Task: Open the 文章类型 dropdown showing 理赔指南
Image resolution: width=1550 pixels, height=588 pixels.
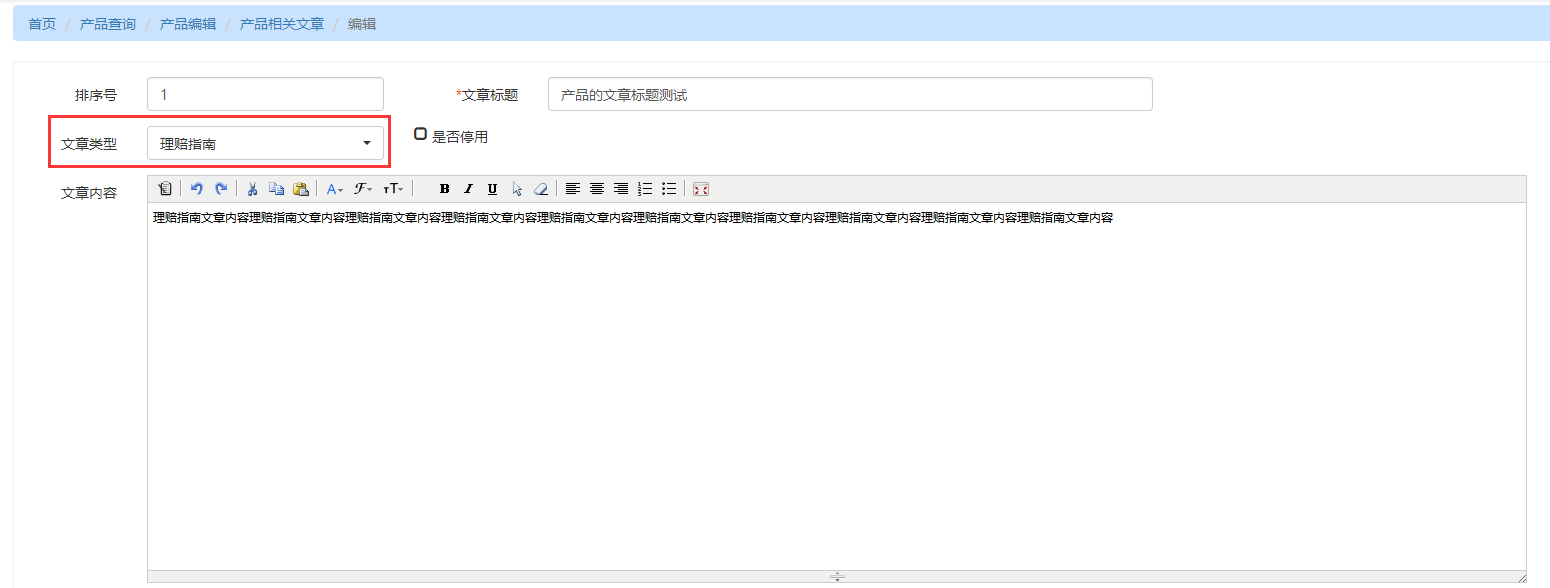Action: coord(265,144)
